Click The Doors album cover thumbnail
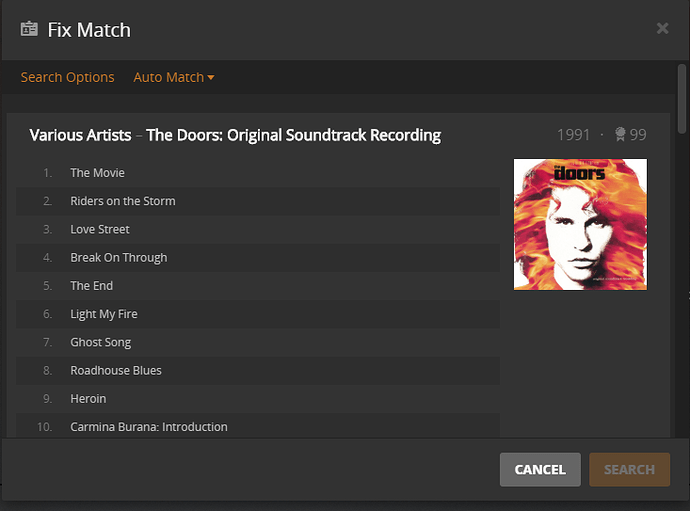Image resolution: width=690 pixels, height=511 pixels. [x=580, y=224]
